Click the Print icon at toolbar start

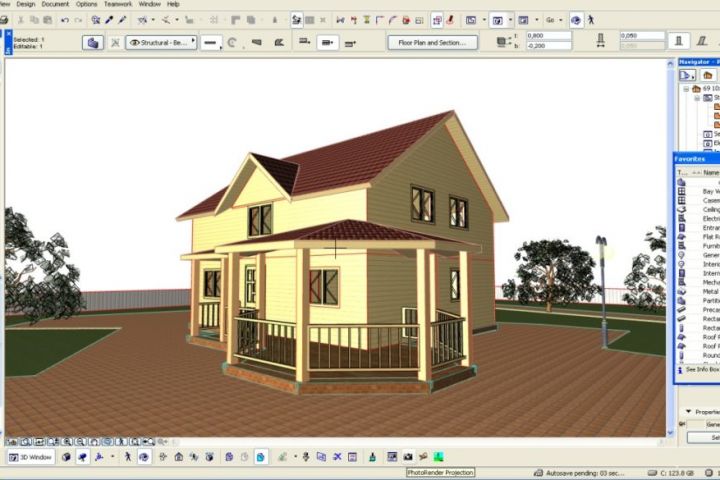(4, 20)
